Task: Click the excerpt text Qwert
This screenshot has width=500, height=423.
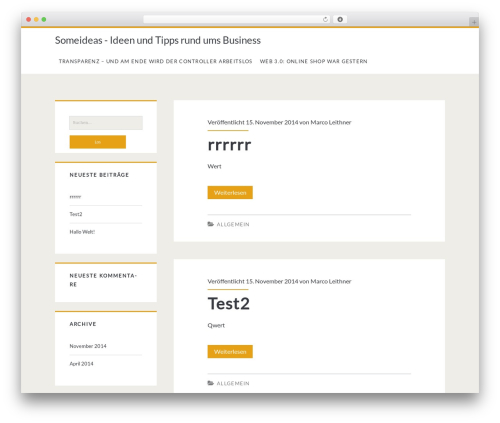Action: tap(216, 325)
